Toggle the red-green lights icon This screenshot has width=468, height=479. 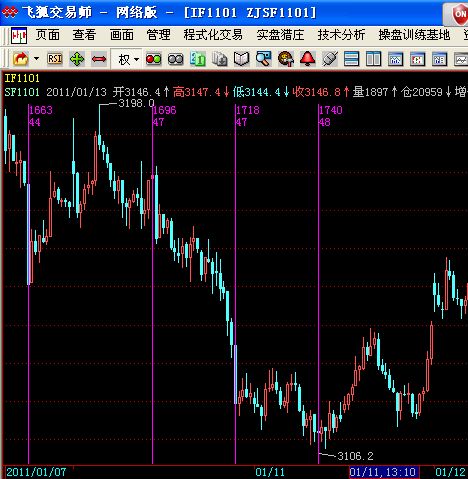click(153, 59)
